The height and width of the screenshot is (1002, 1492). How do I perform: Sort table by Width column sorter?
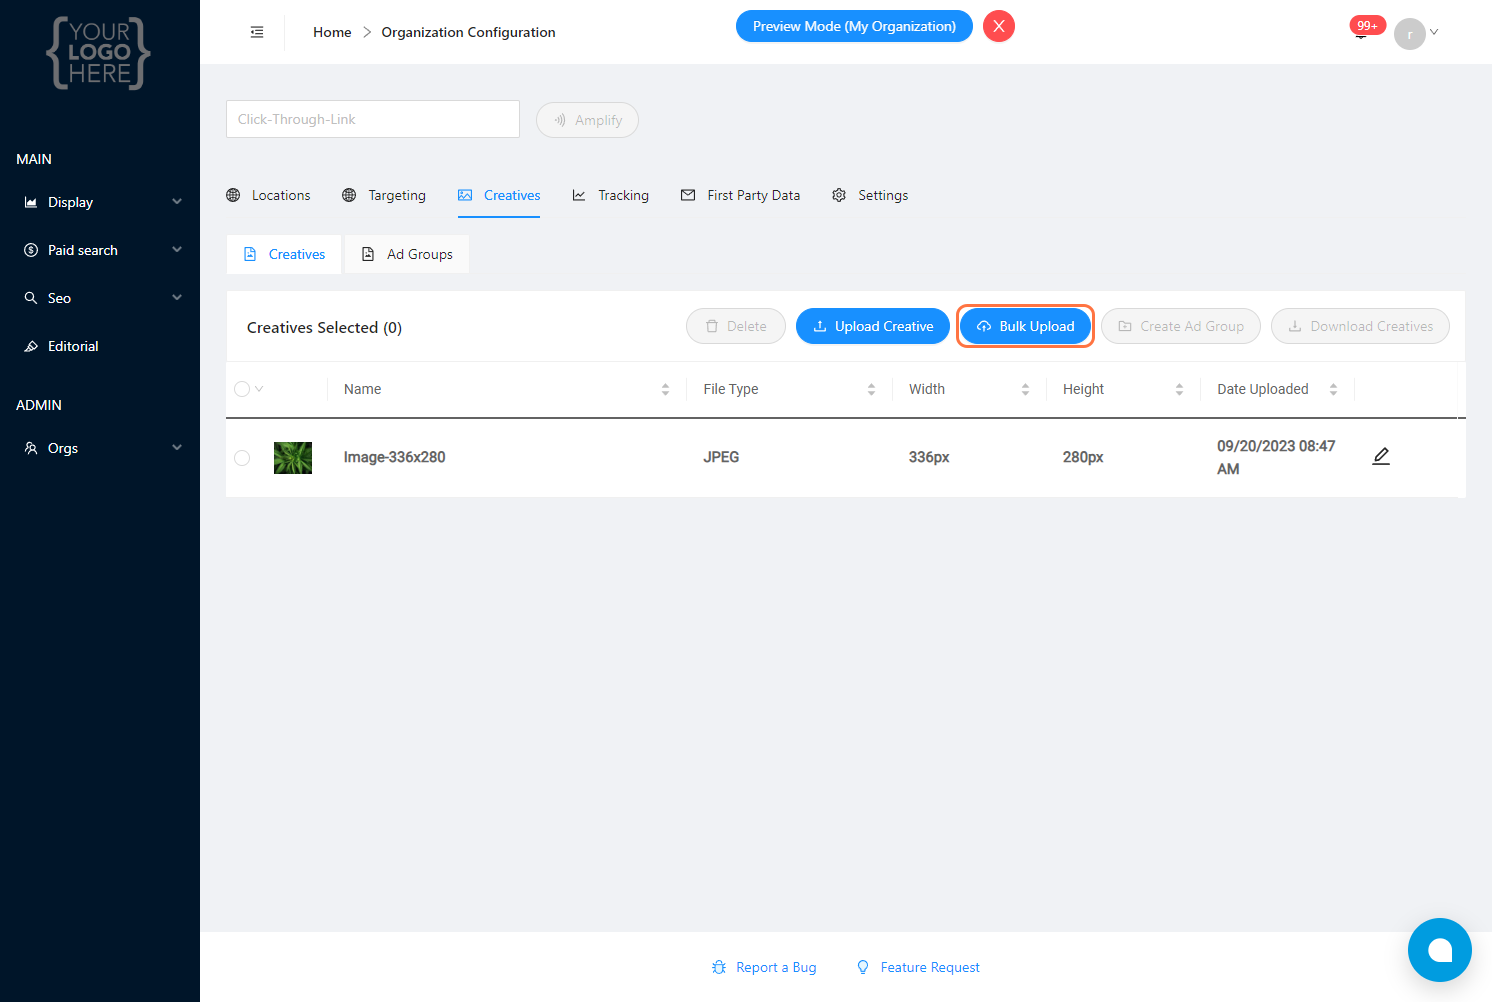click(1025, 389)
